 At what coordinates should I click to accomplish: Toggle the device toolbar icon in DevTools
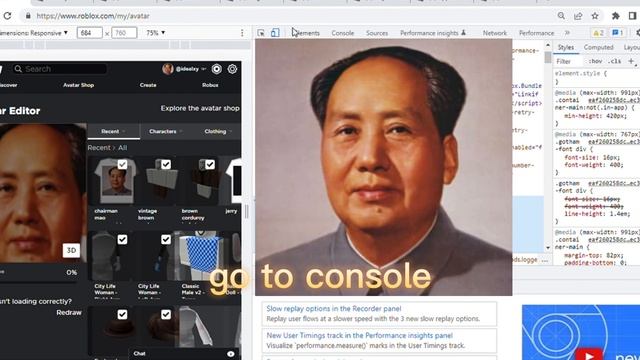275,33
